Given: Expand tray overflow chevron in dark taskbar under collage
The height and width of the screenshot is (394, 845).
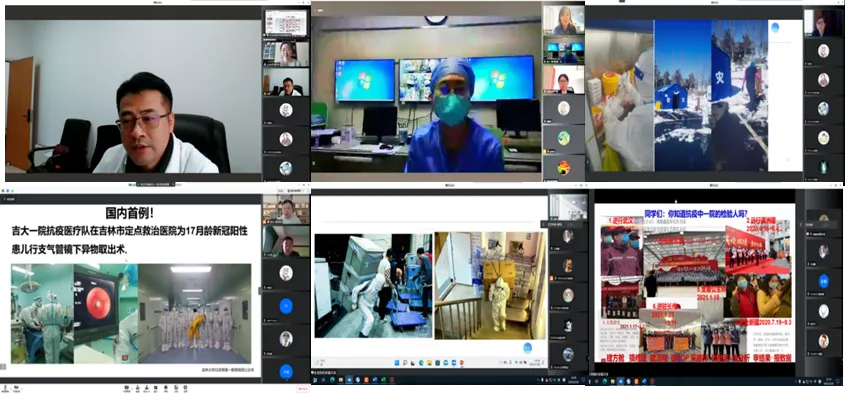Looking at the screenshot, I should click(796, 382).
